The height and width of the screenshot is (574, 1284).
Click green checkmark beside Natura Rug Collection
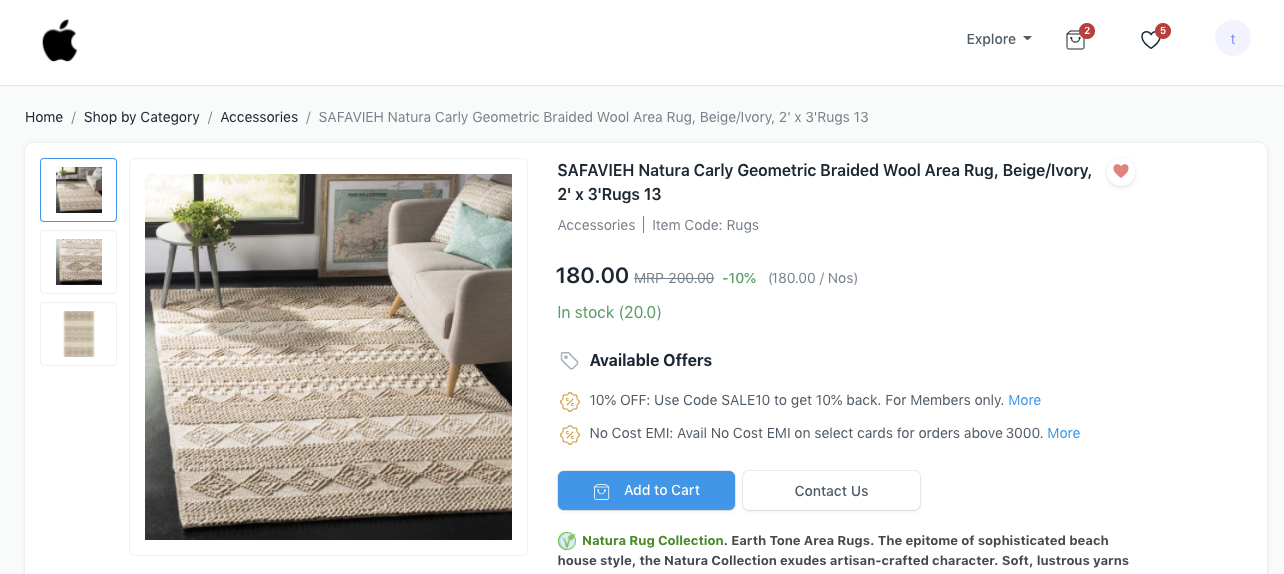tap(567, 541)
